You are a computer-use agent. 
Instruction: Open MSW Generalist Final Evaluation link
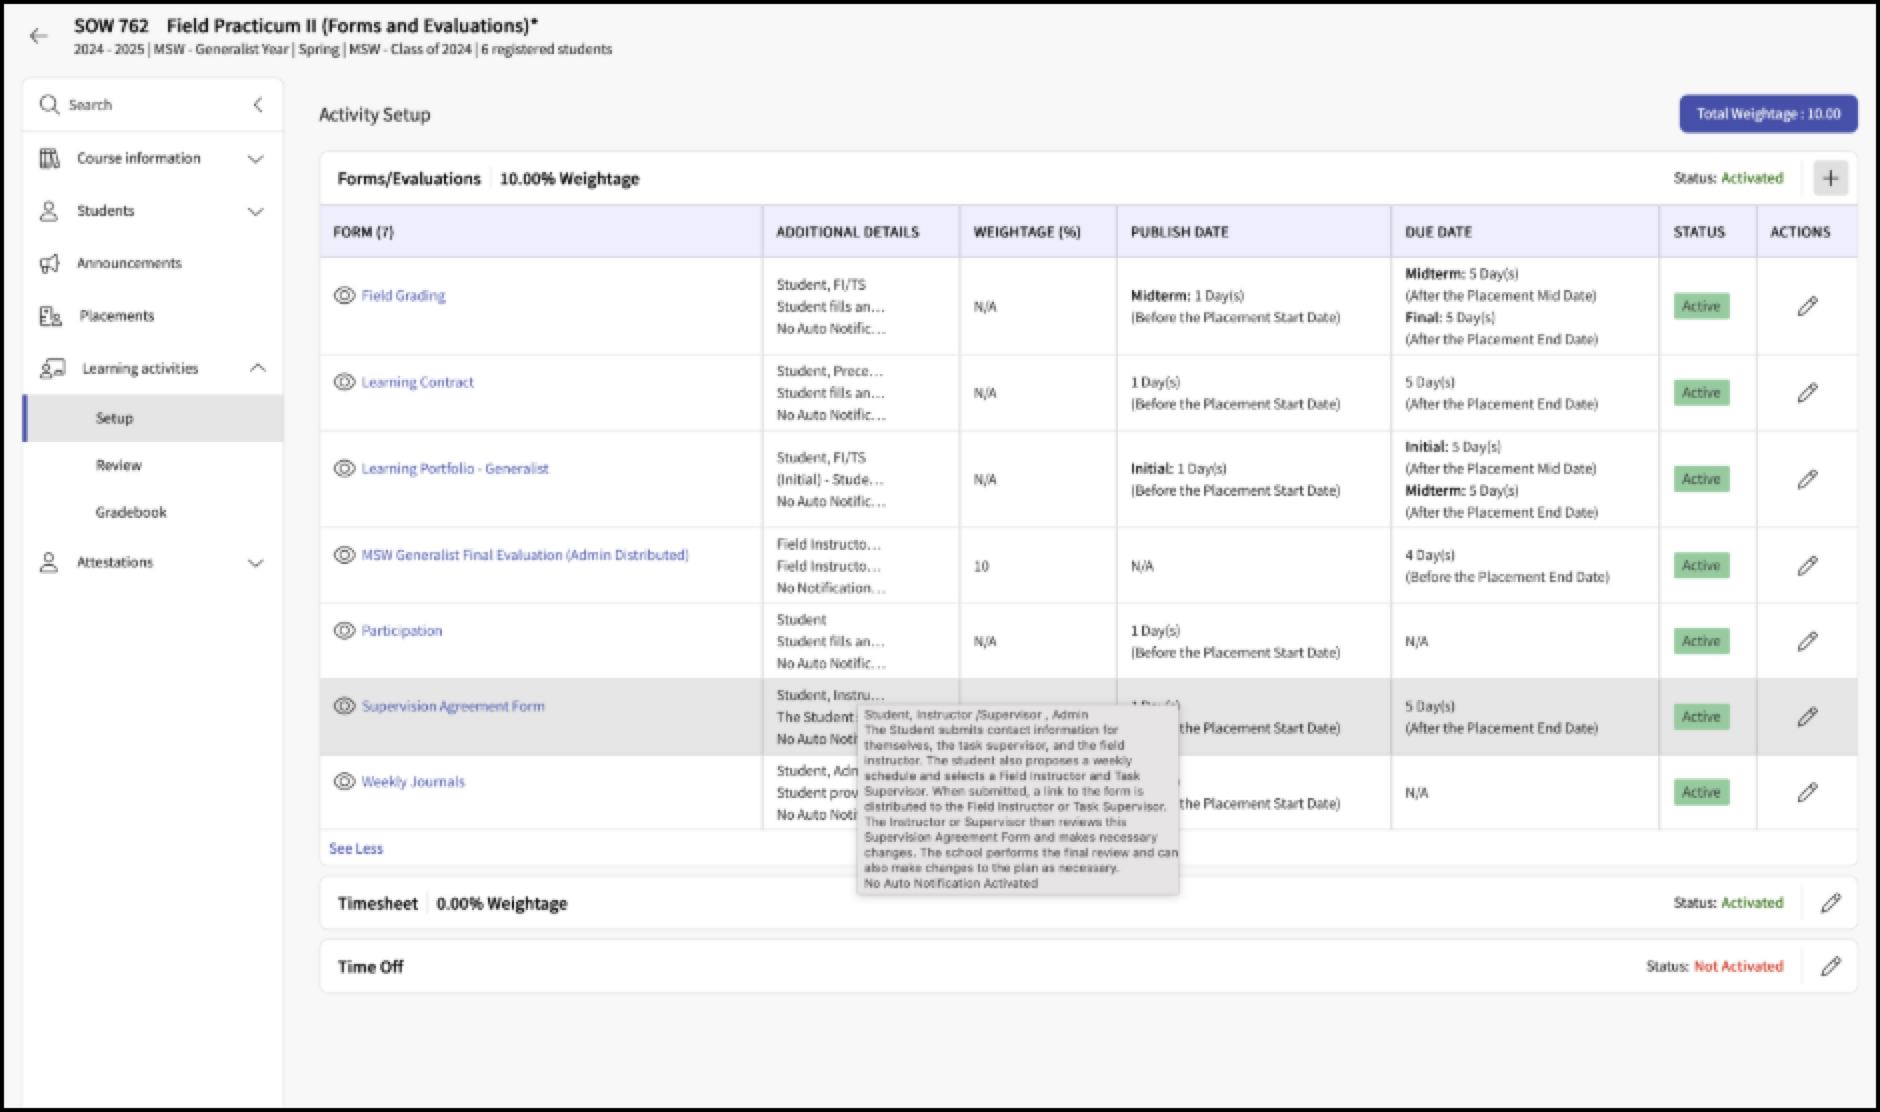coord(525,554)
